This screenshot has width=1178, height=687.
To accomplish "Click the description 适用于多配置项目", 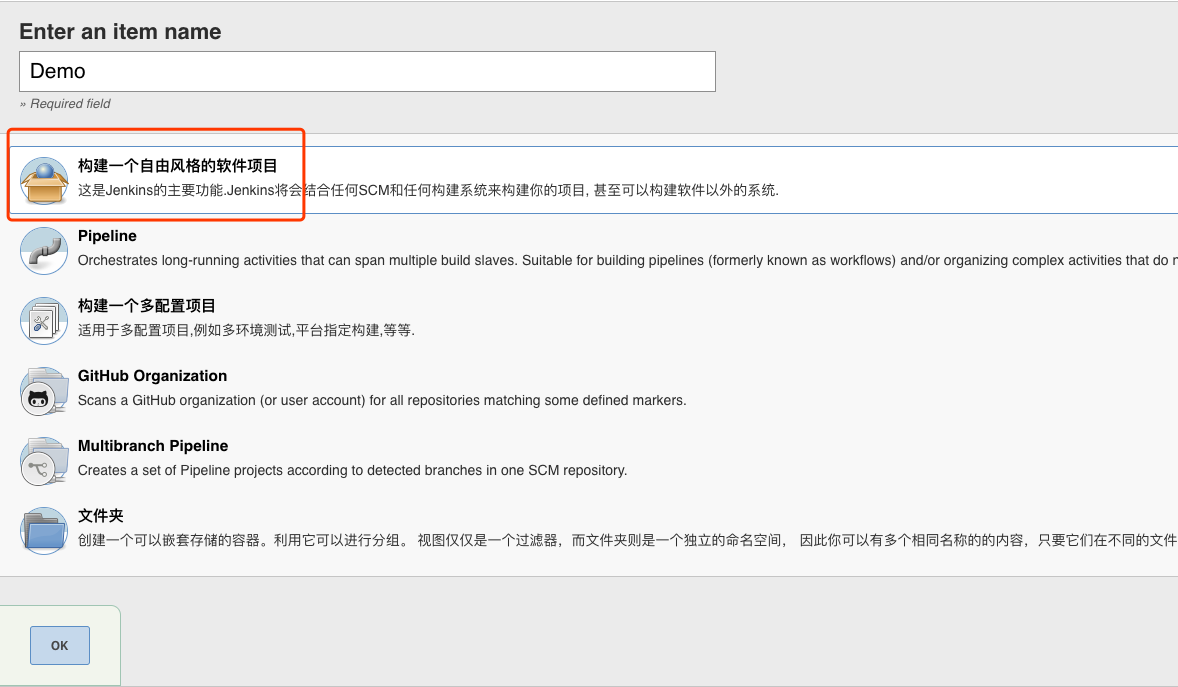I will (246, 330).
